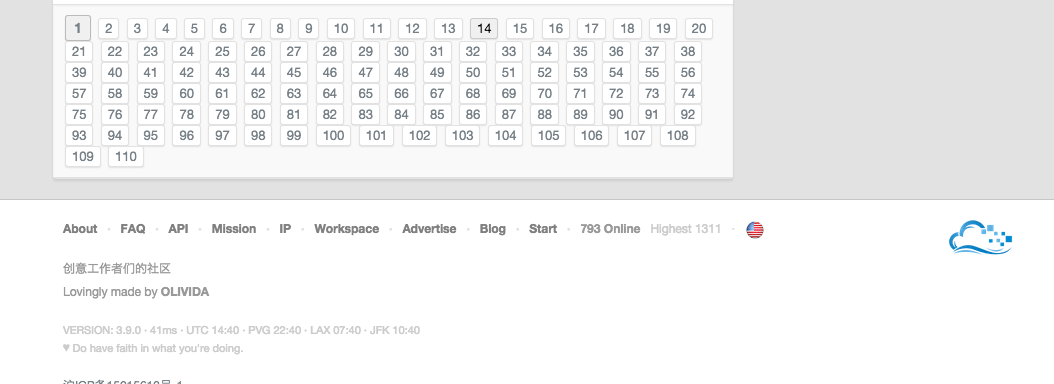
Task: Go to page 53
Action: pos(580,73)
